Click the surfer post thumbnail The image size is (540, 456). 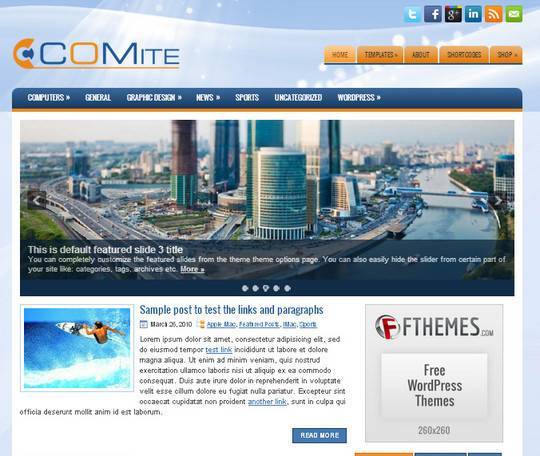pyautogui.click(x=77, y=348)
